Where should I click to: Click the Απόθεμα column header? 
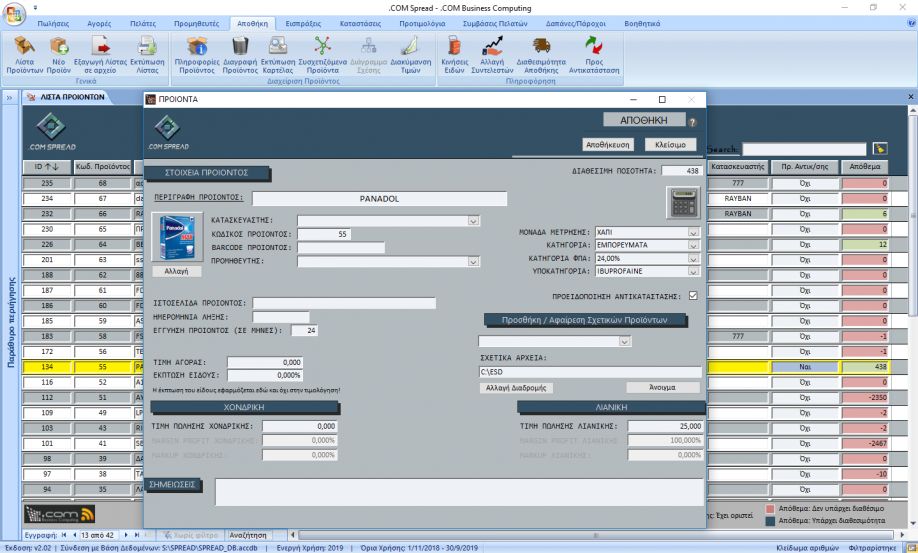click(865, 167)
